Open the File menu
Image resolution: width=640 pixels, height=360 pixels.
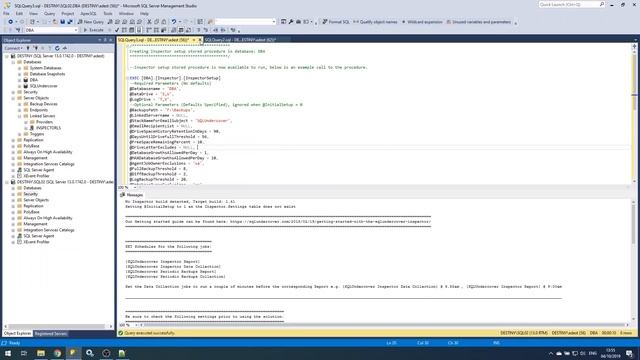[x=6, y=13]
